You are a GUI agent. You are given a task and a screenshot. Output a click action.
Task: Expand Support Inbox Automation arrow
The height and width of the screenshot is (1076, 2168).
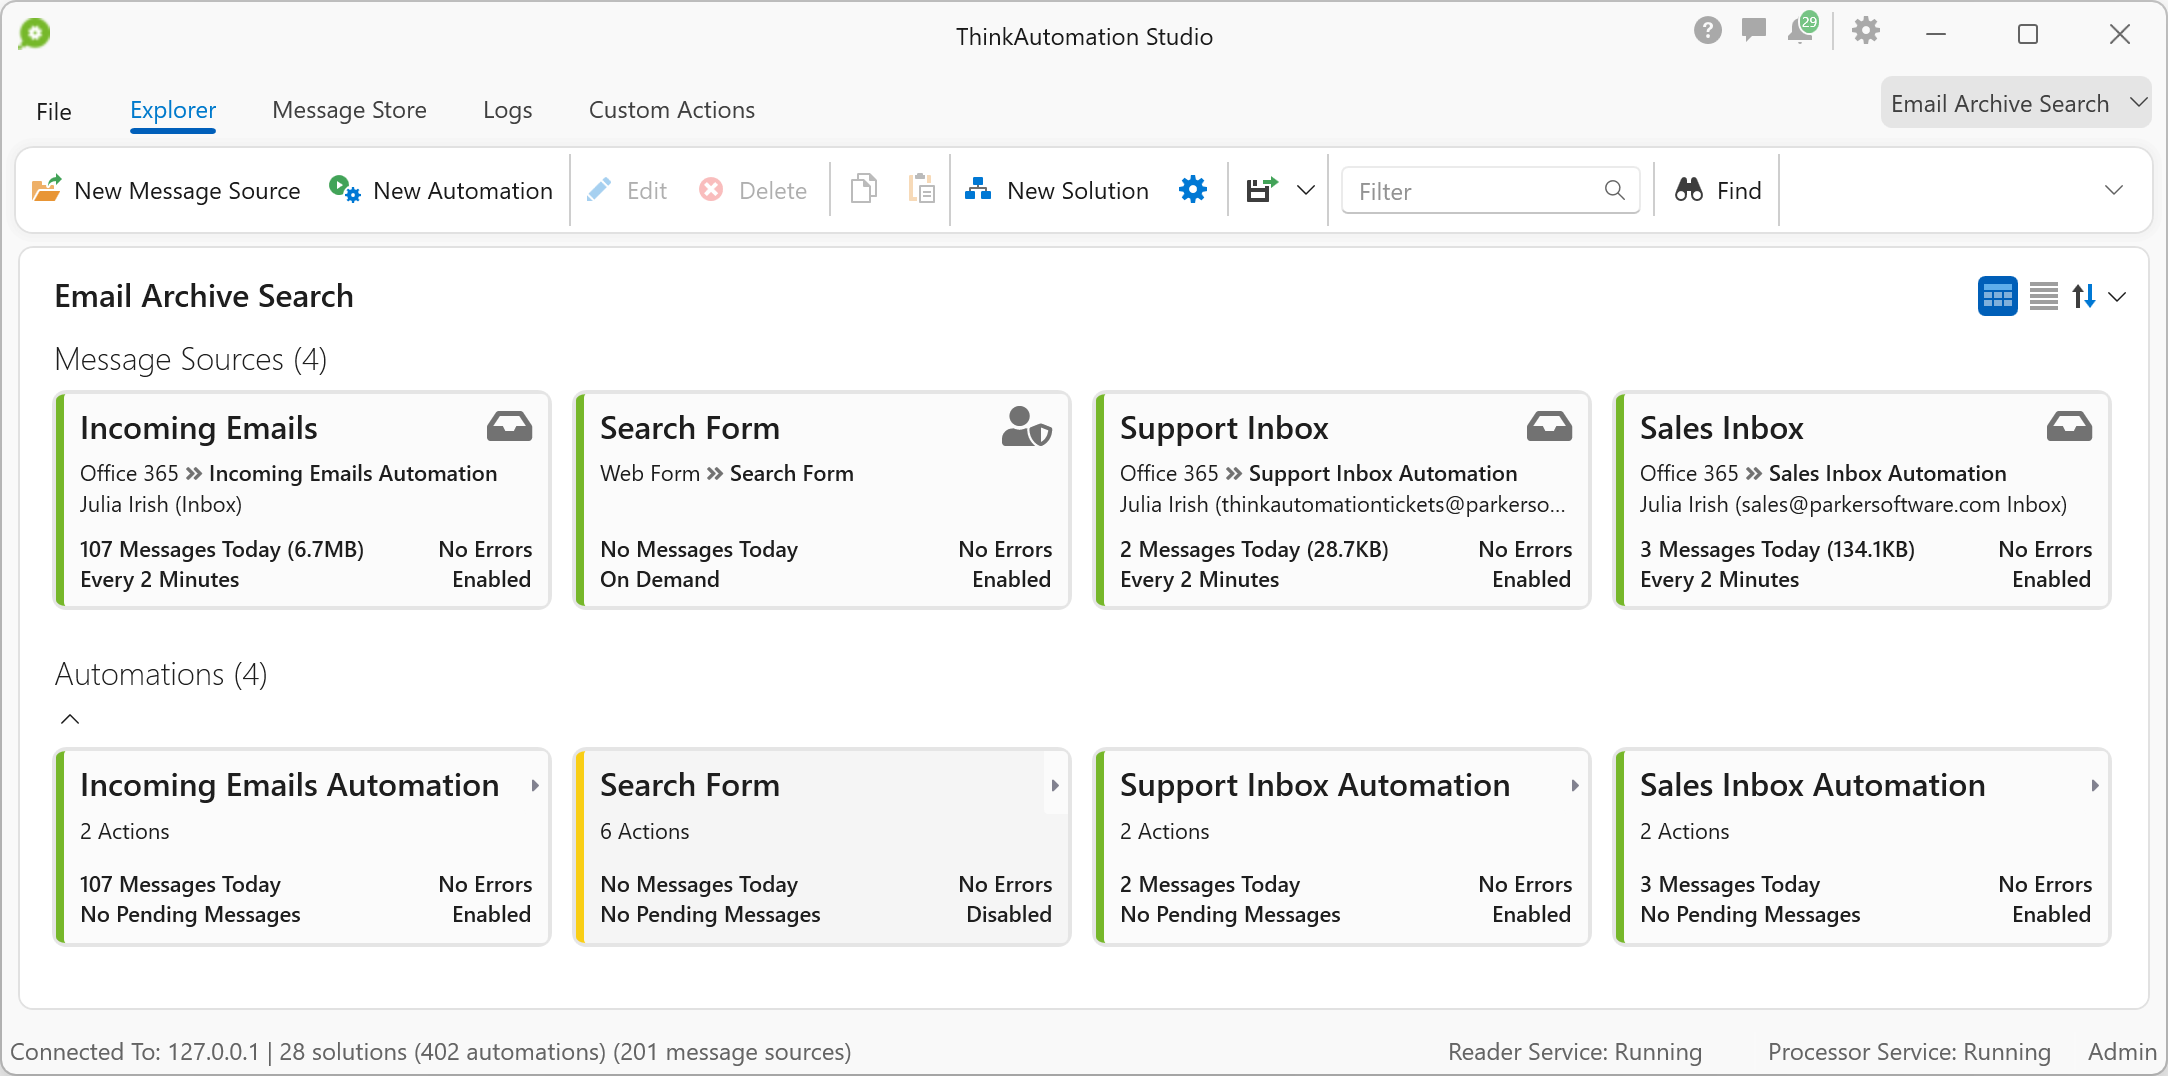click(x=1575, y=786)
